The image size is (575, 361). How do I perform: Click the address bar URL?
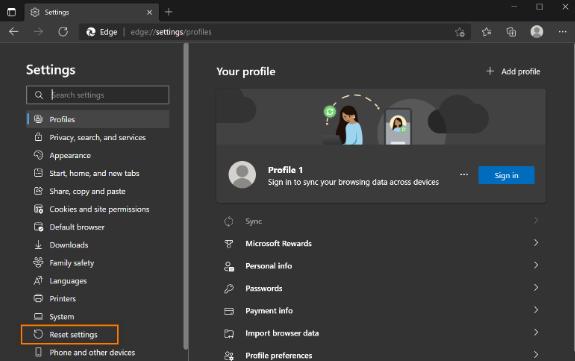tap(171, 32)
